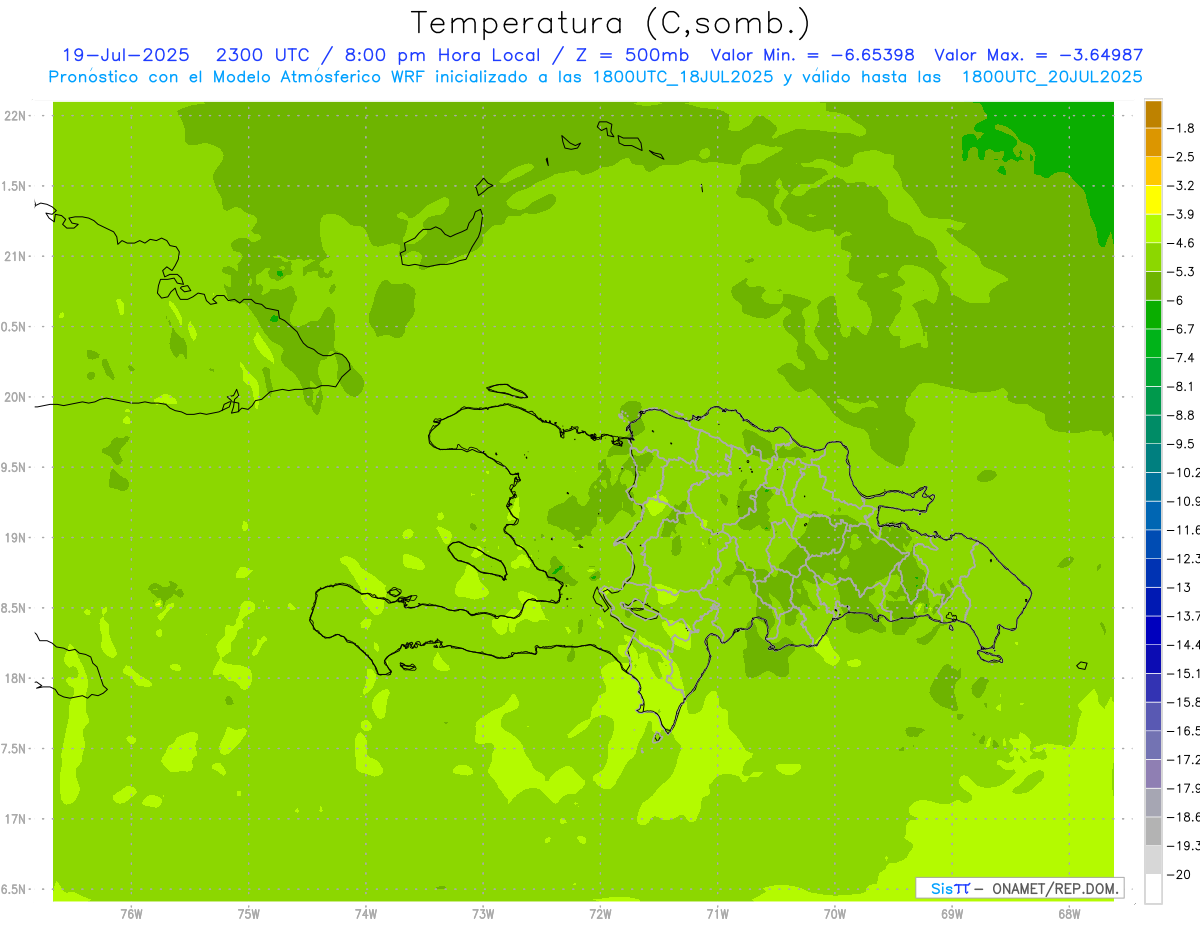Click the '-20' legend value
The height and width of the screenshot is (927, 1200).
1180,874
